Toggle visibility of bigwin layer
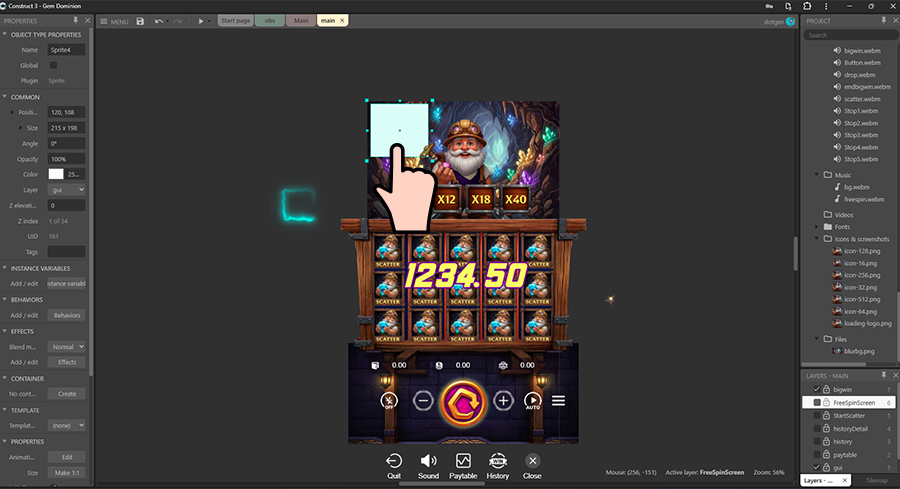Viewport: 900px width, 489px height. 817,389
